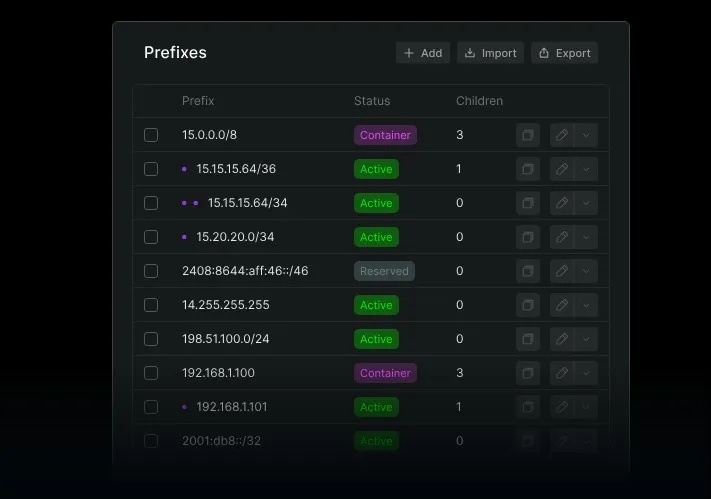Screen dimensions: 711x499
Task: Copy the 198.51.100.0/24 prefix row
Action: [528, 339]
